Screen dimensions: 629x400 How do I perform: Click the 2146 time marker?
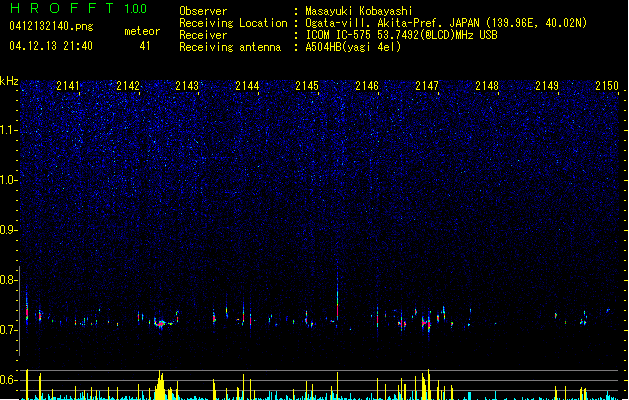[x=367, y=86]
